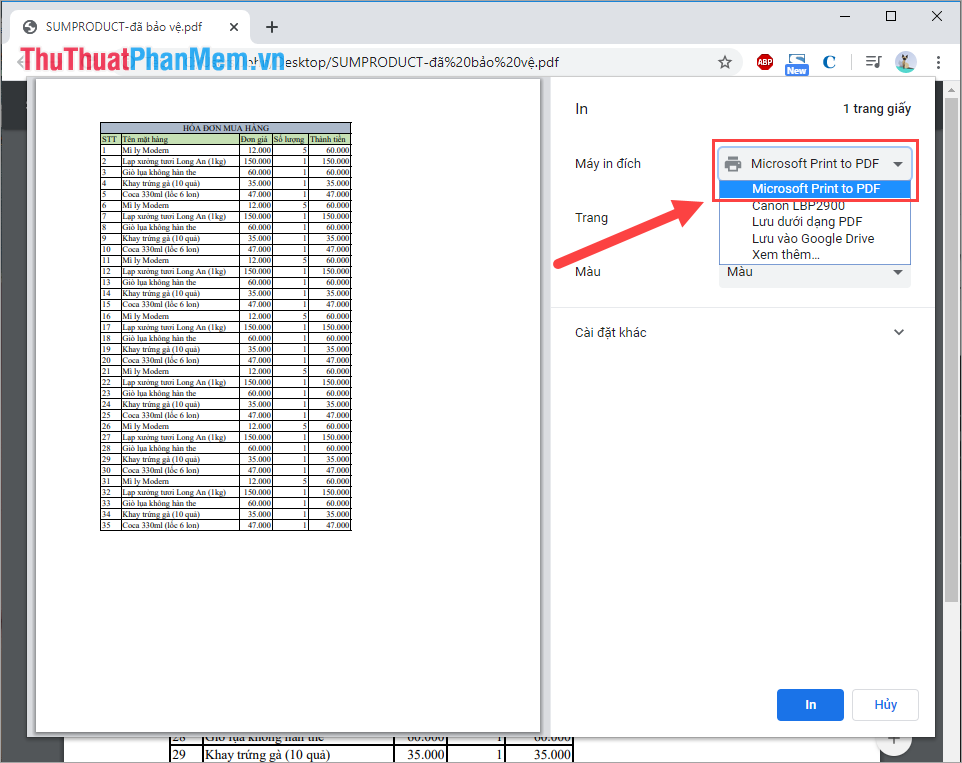Open the Chrome three-dot menu

point(938,62)
